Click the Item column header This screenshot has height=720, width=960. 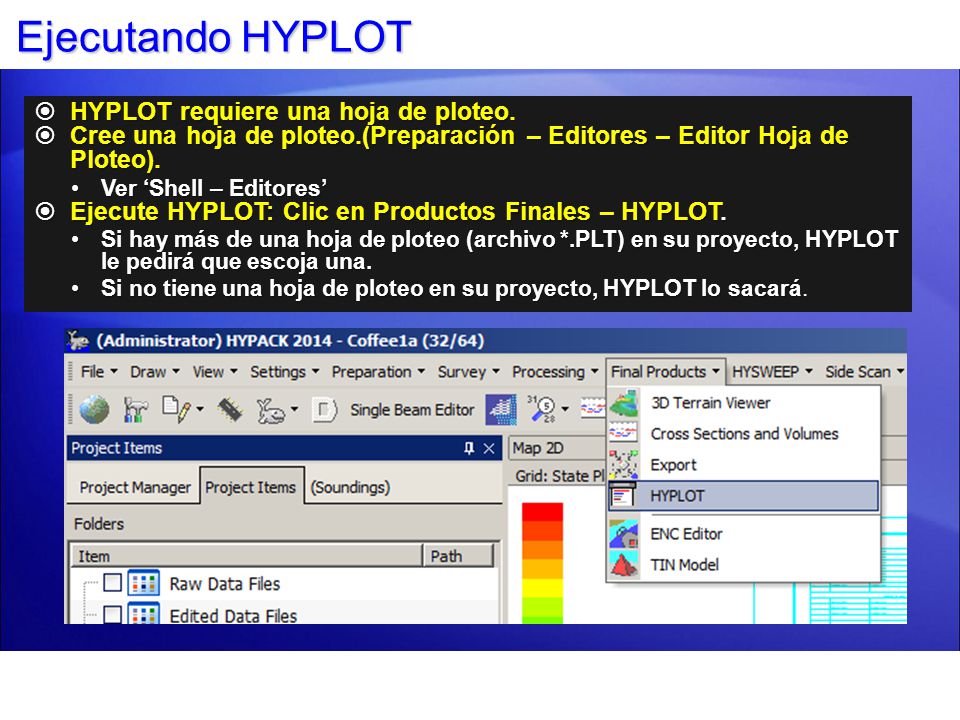pyautogui.click(x=246, y=556)
